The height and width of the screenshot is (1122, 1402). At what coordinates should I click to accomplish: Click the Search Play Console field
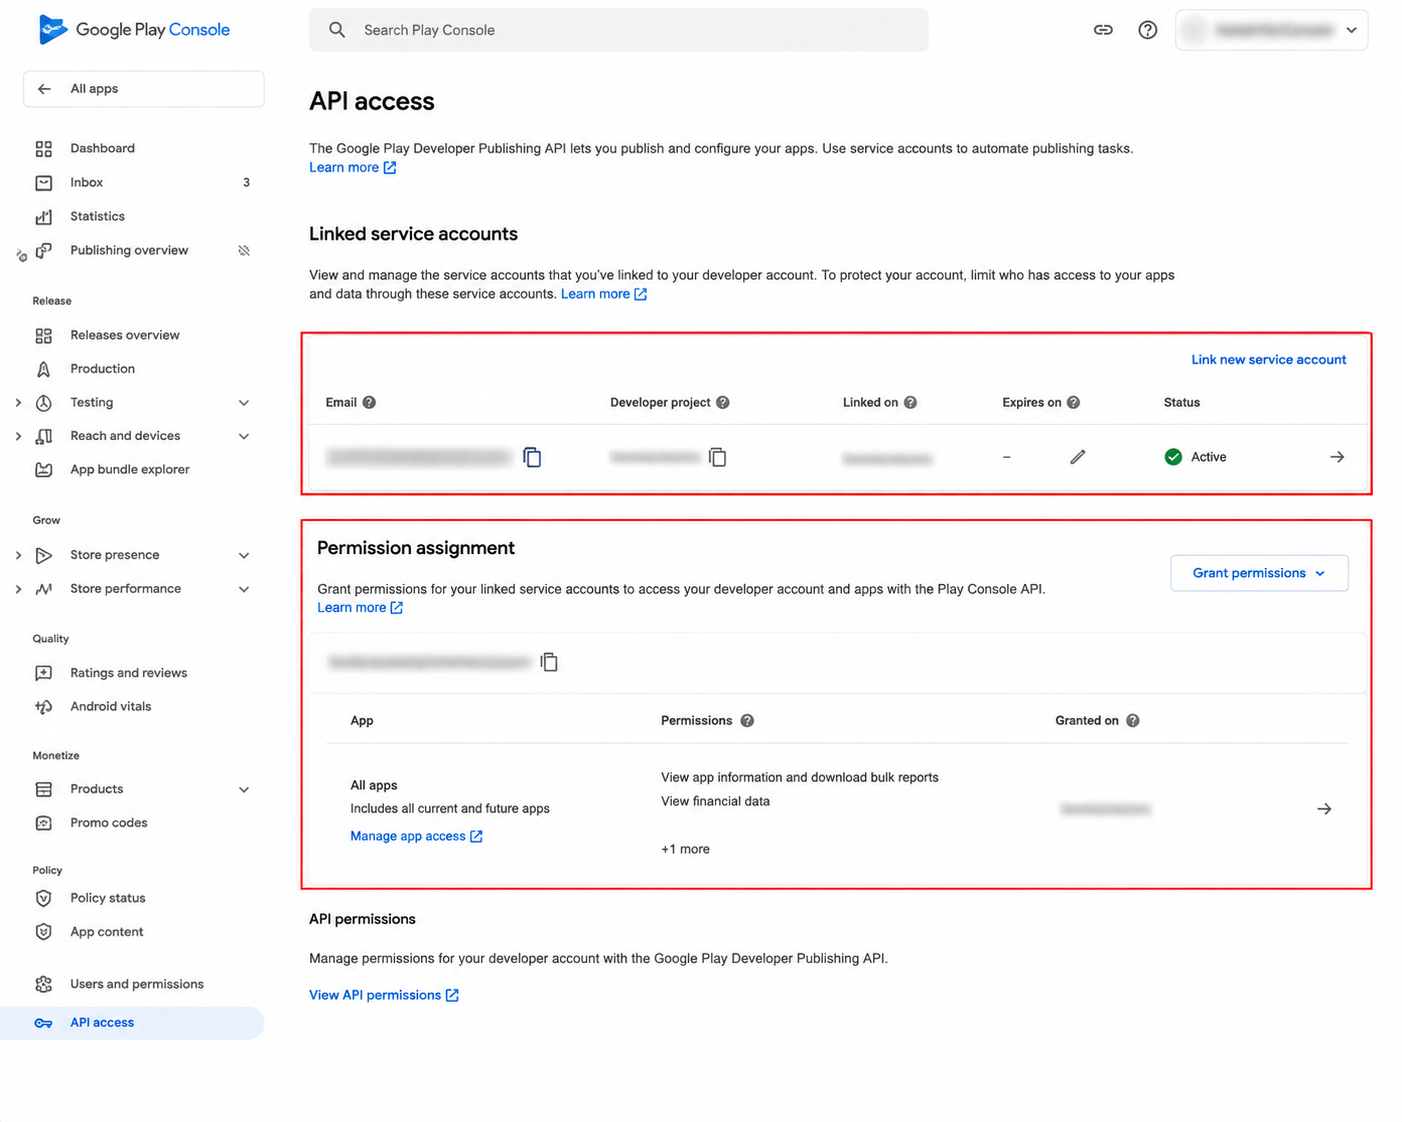pos(618,30)
